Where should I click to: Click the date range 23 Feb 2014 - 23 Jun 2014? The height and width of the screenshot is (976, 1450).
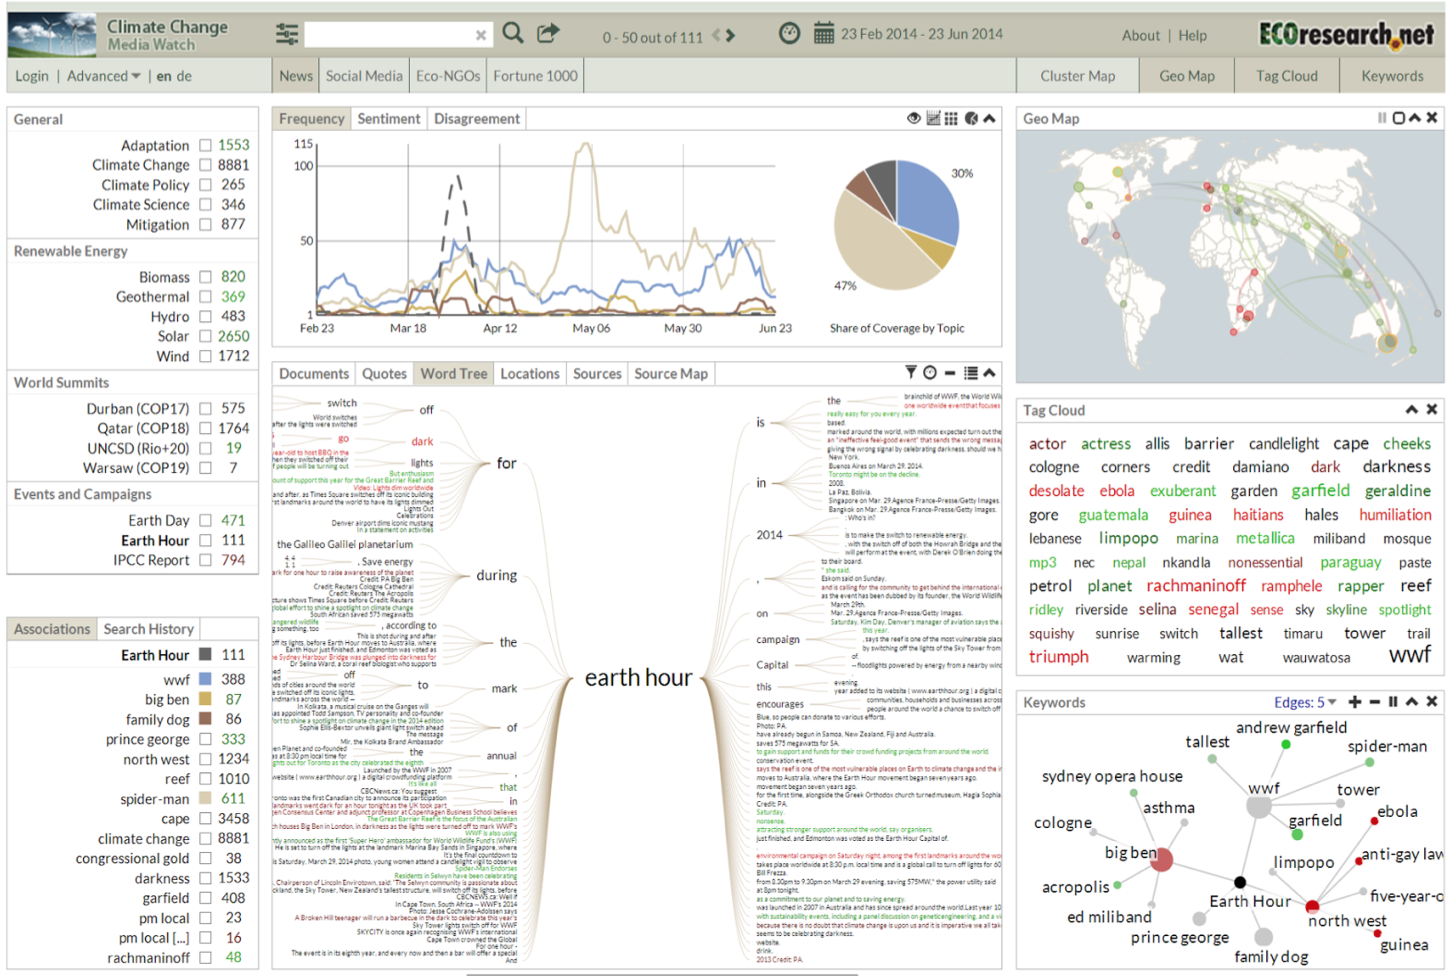921,34
